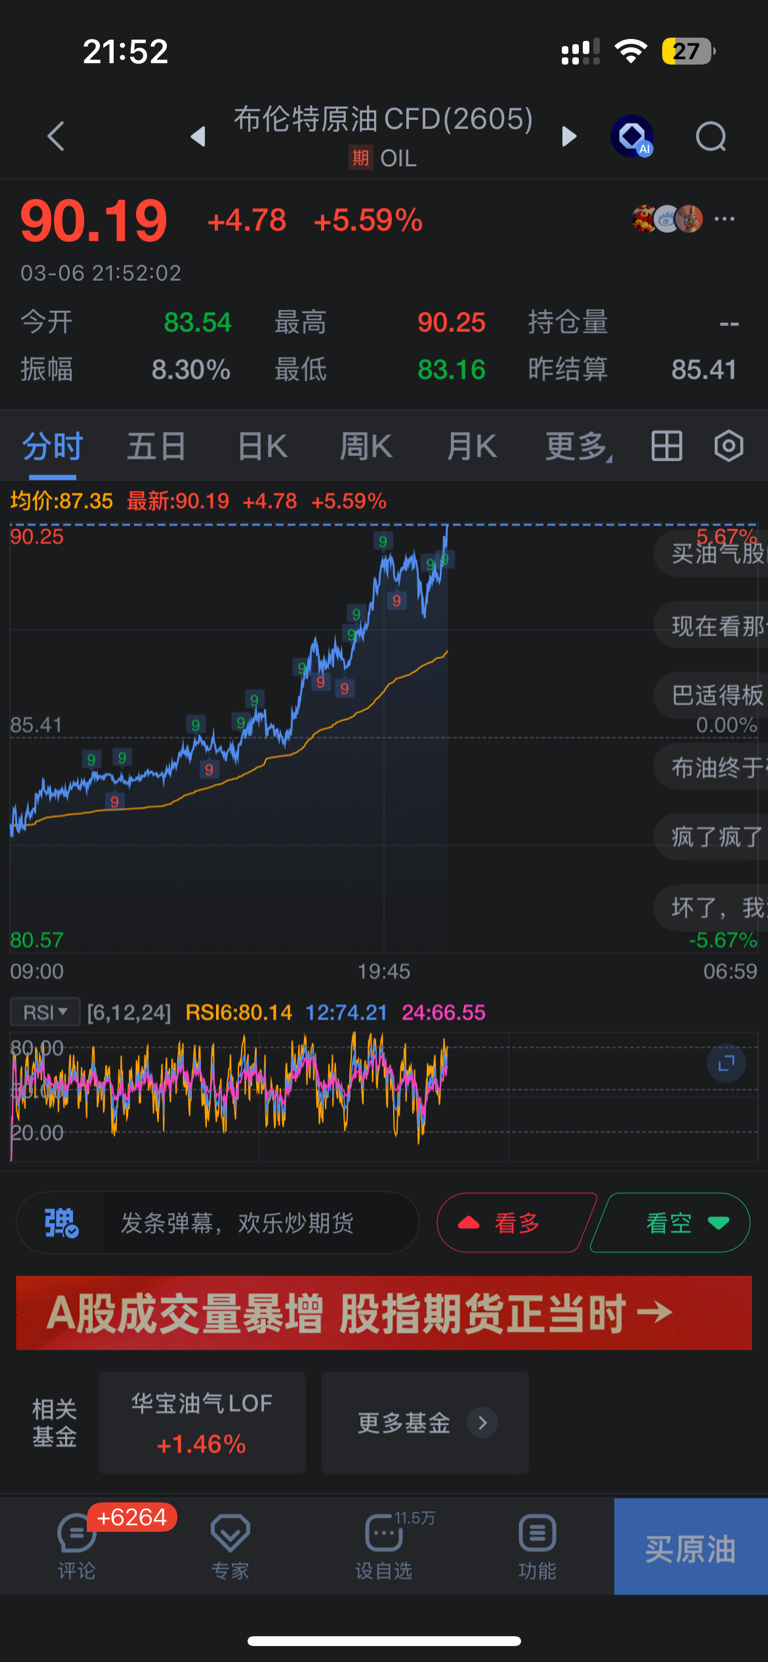Open 更多基金 more funds button
The height and width of the screenshot is (1663, 768).
pyautogui.click(x=425, y=1422)
